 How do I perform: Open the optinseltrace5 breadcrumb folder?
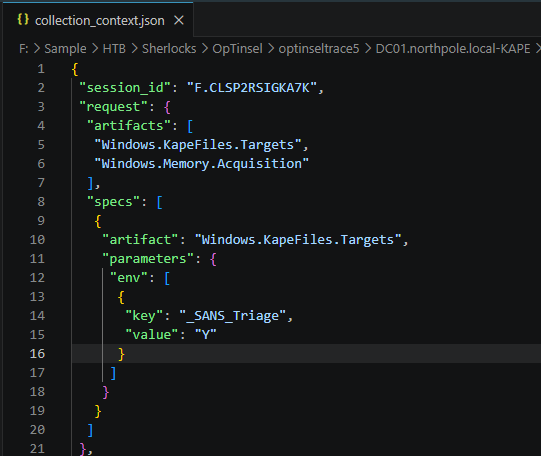pos(319,49)
